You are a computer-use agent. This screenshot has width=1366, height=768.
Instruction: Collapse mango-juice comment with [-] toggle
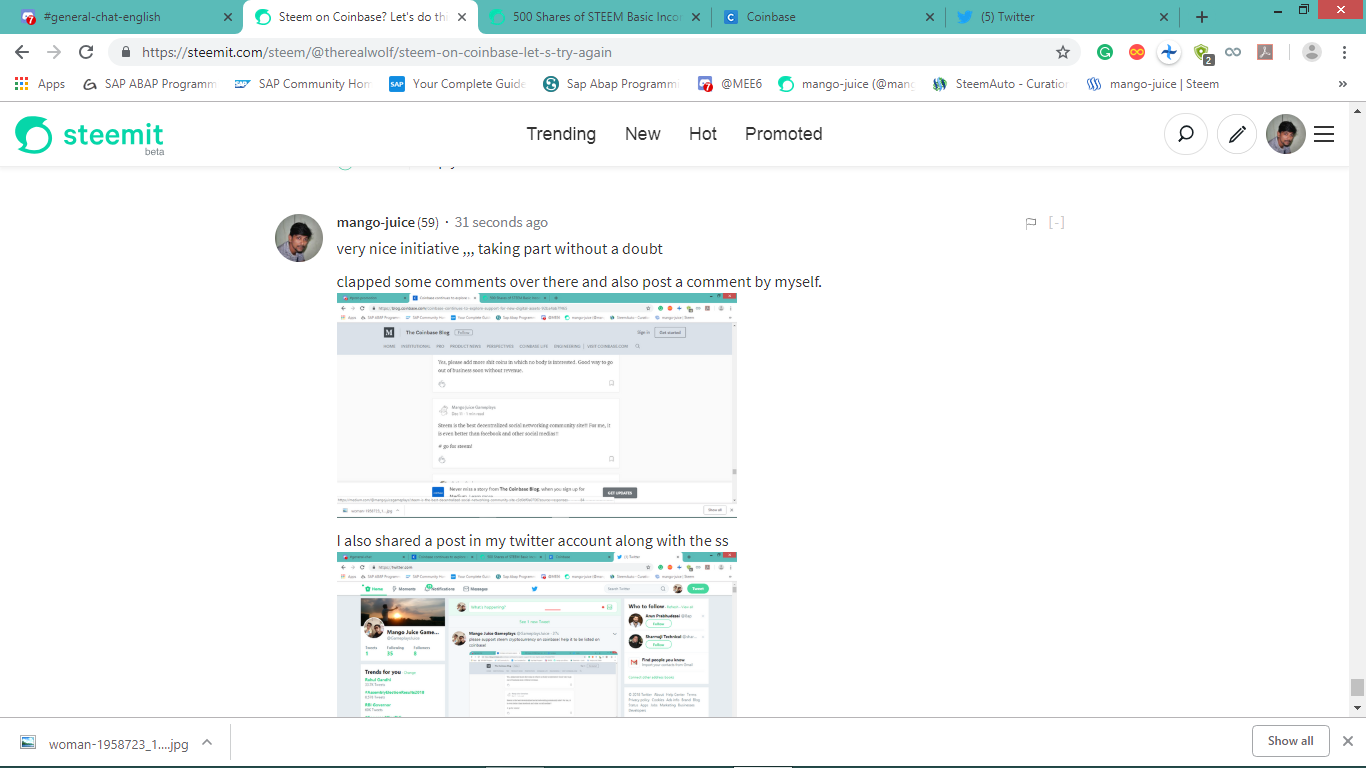pyautogui.click(x=1056, y=222)
